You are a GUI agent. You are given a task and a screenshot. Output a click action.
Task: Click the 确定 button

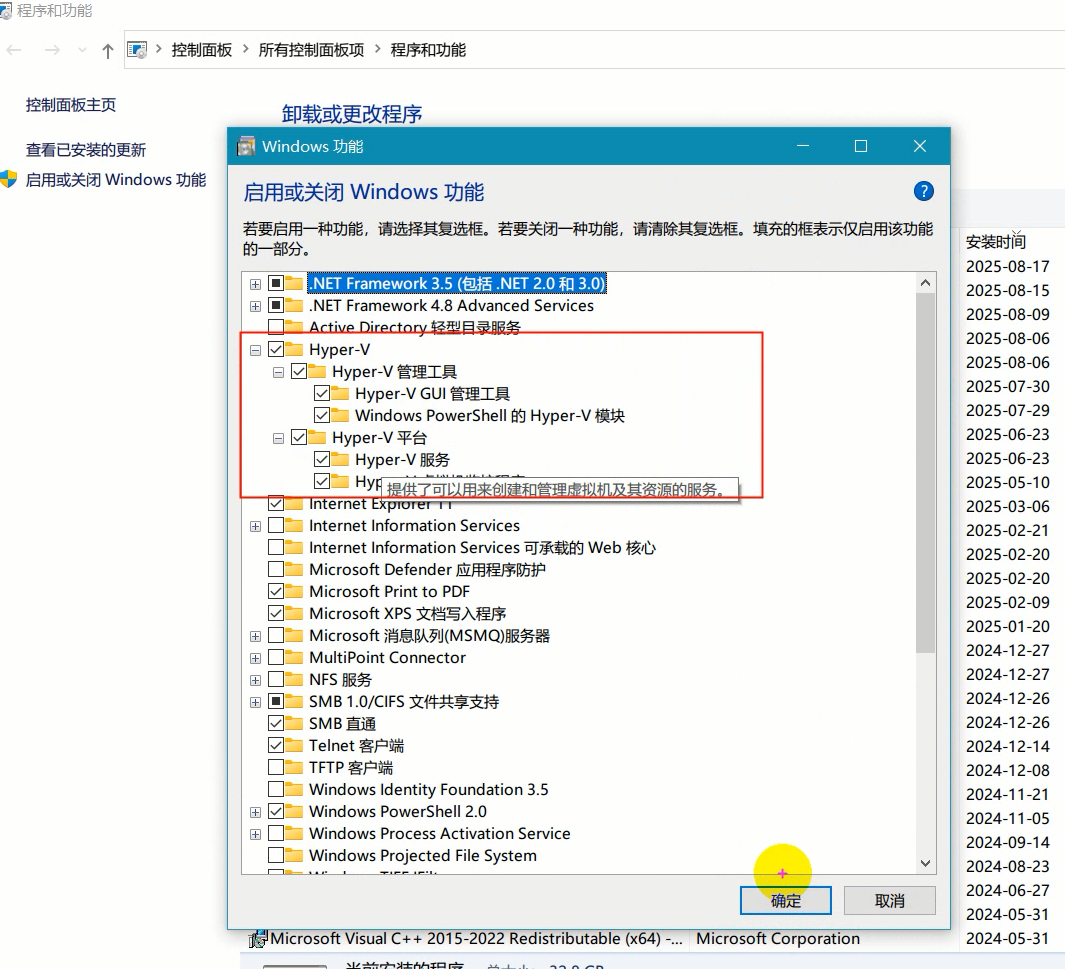pos(786,900)
